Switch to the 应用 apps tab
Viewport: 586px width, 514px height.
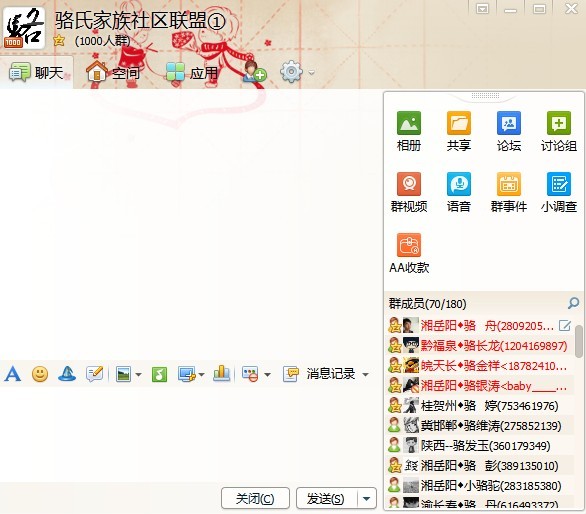click(x=192, y=72)
